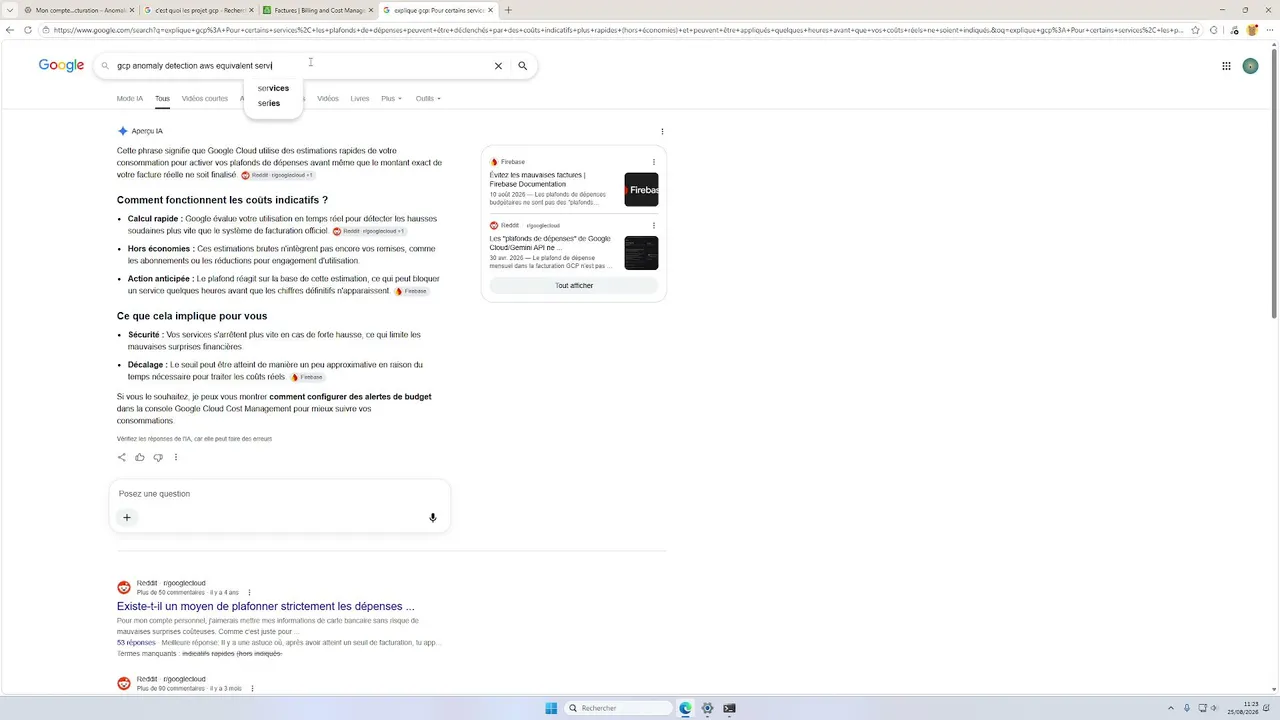
Task: Open a new browser tab
Action: [508, 10]
